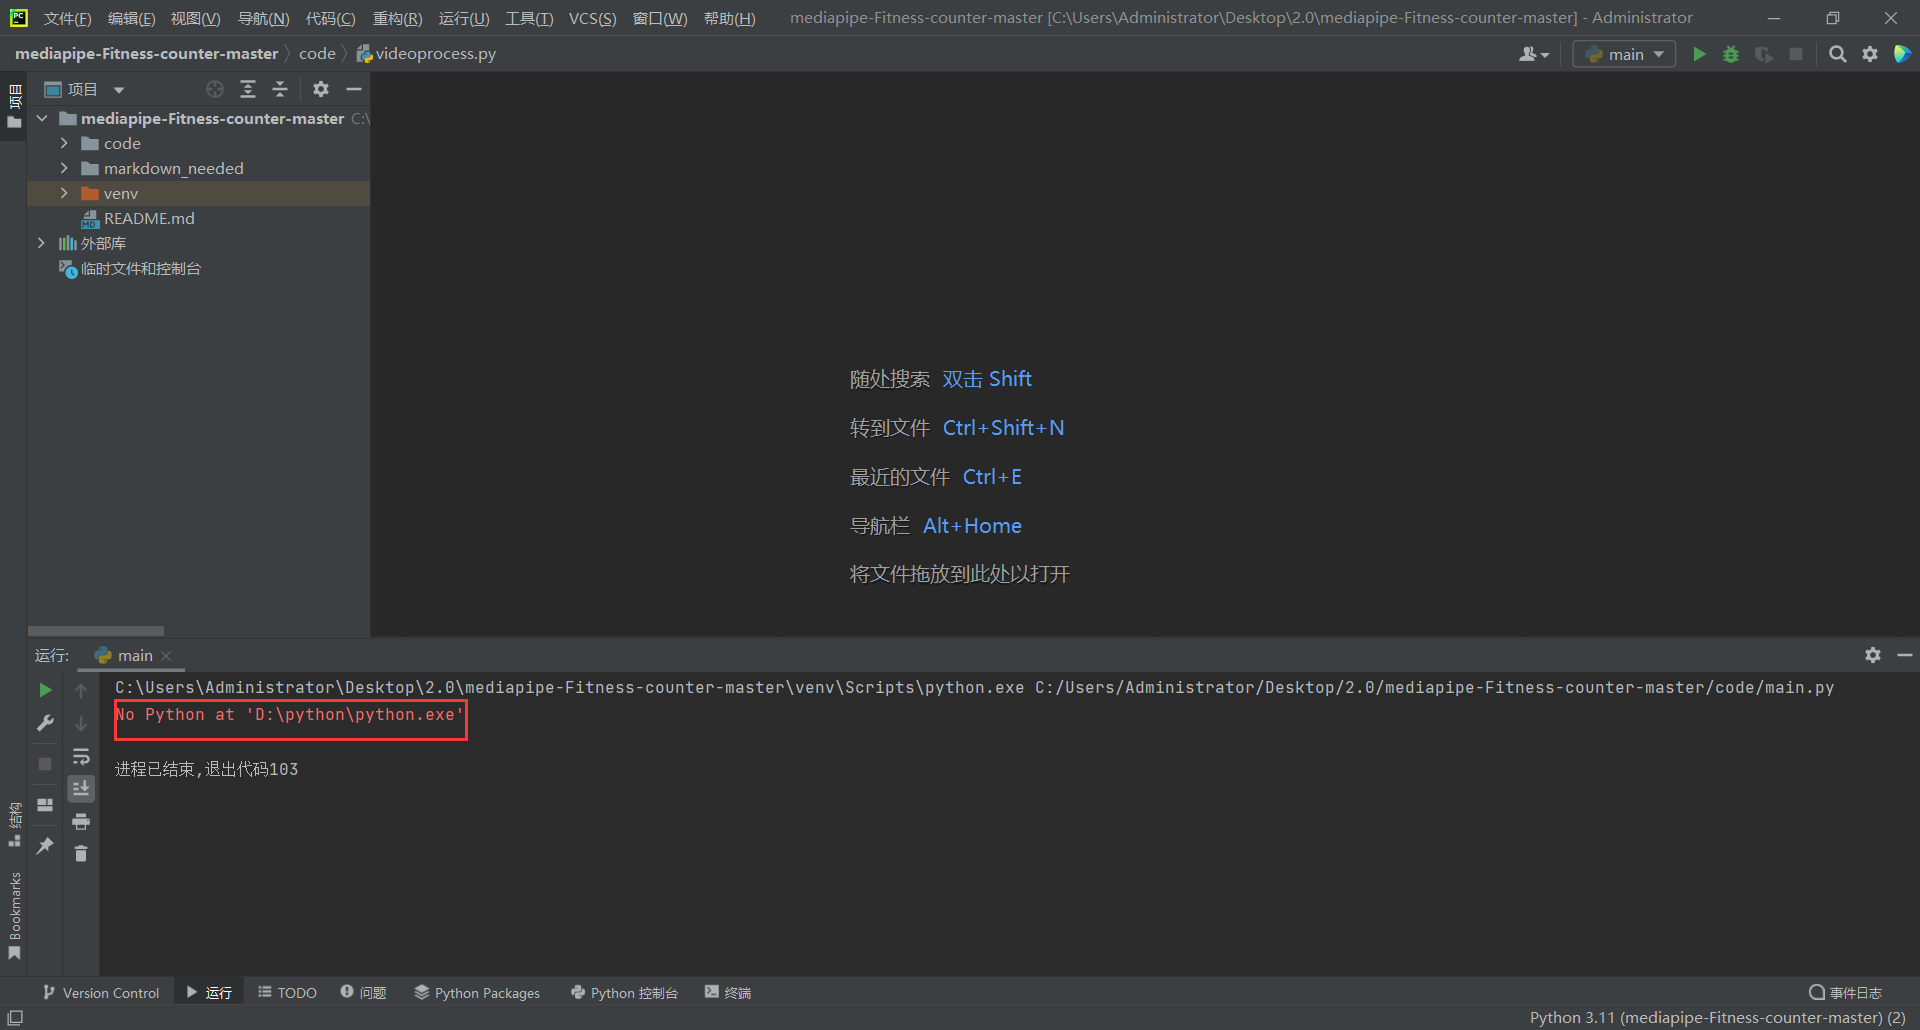The height and width of the screenshot is (1030, 1920).
Task: Start debugging with the bug icon
Action: (x=1731, y=54)
